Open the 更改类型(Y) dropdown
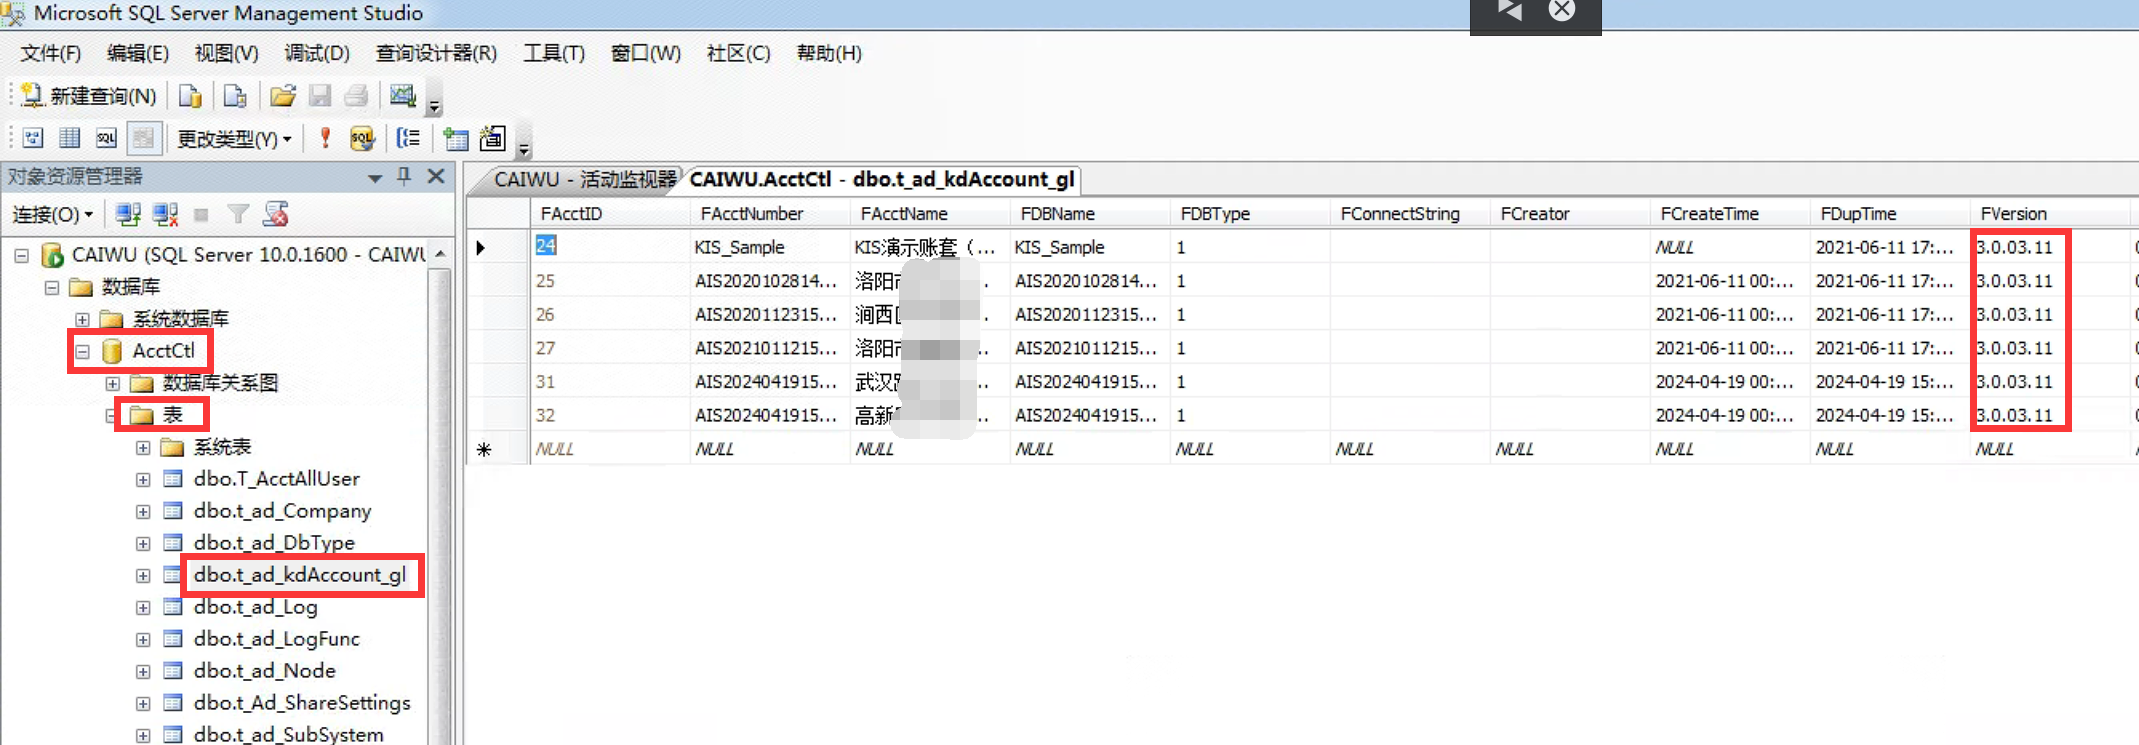 click(234, 139)
